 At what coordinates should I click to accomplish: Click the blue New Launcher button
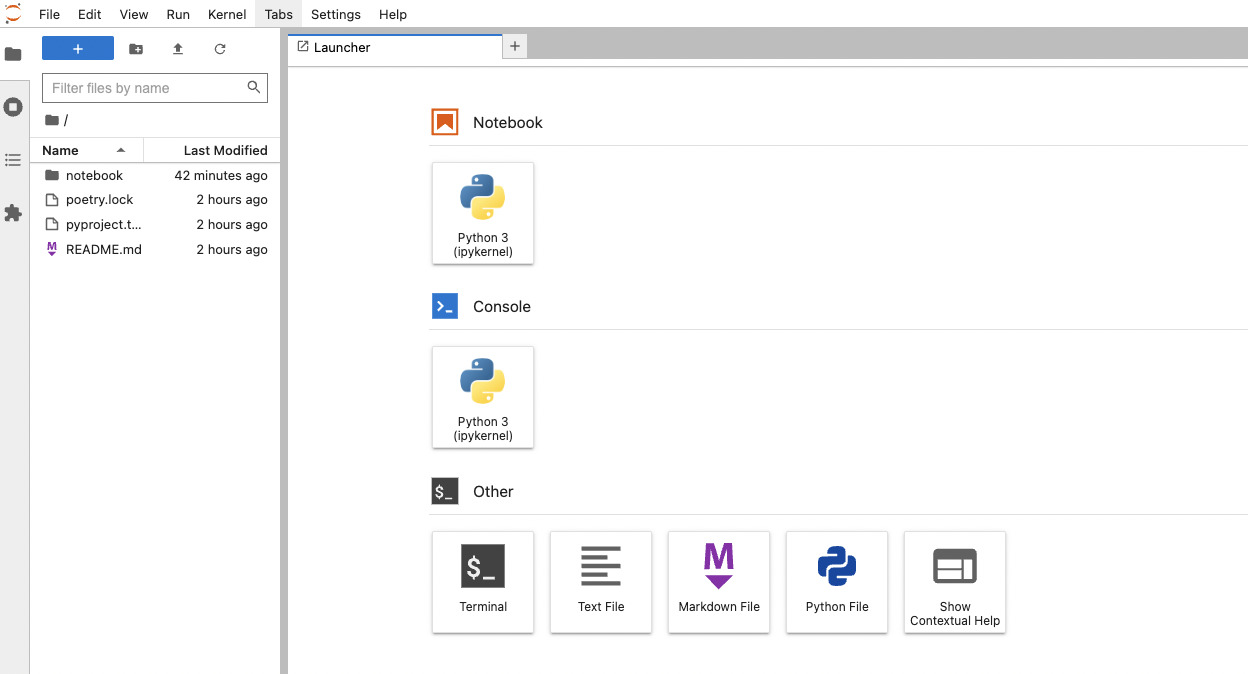click(x=78, y=49)
